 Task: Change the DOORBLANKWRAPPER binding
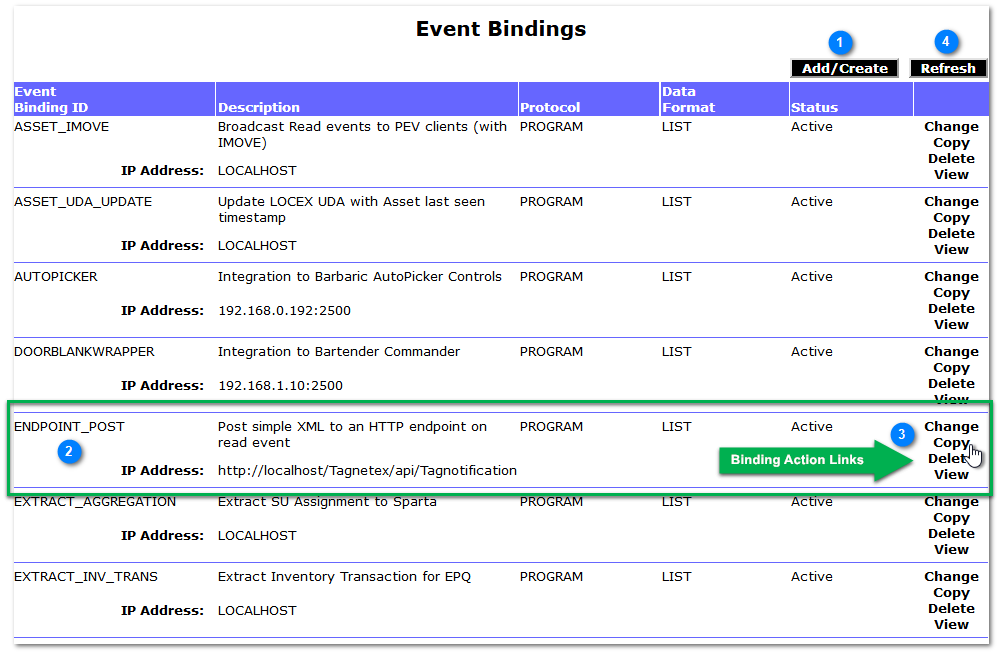pos(951,352)
